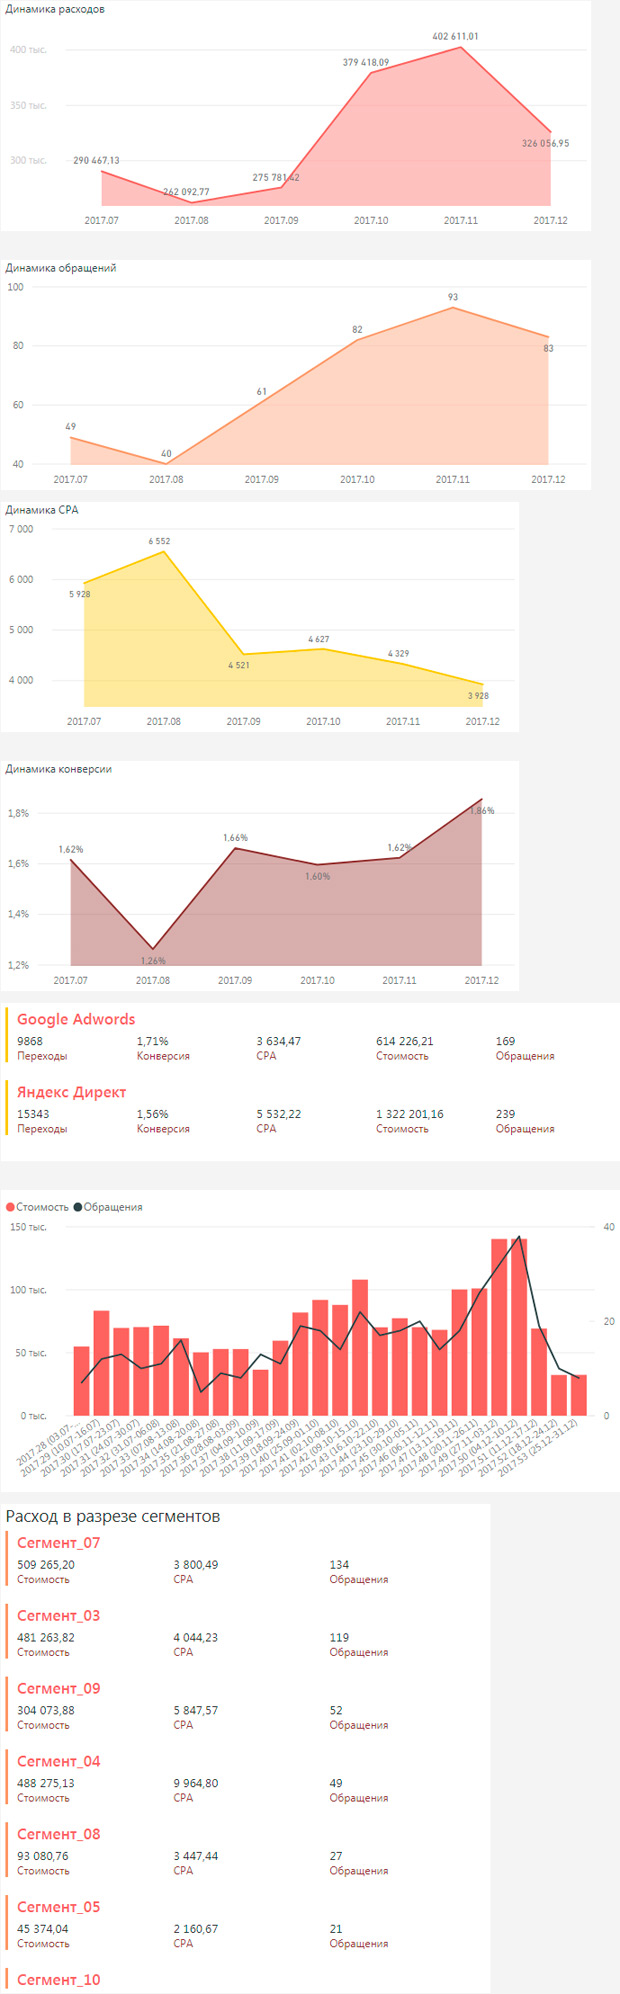Open the Сегмент_07 heading

[x=59, y=1543]
